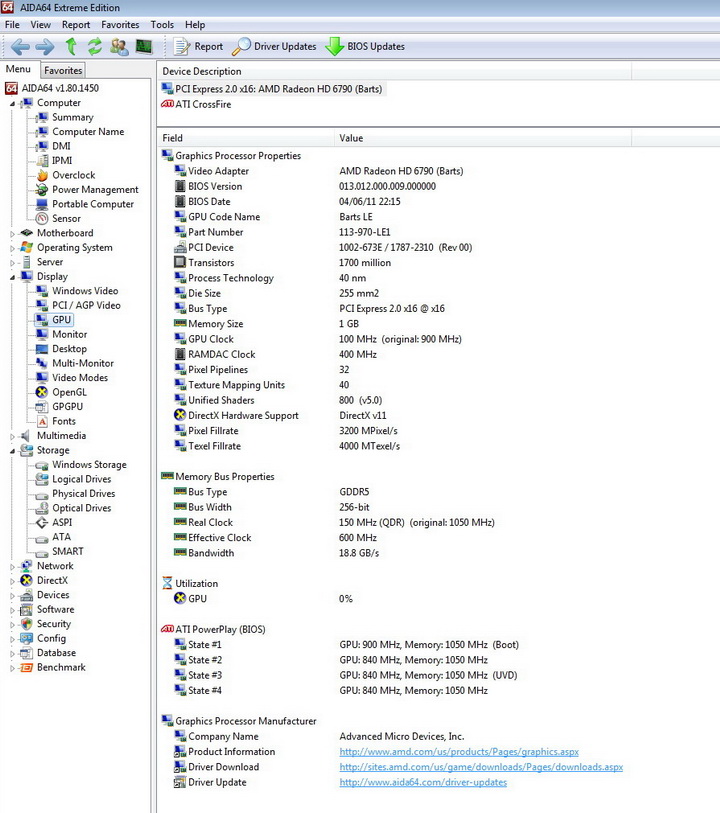Select the Optical Drives icon
720x813 pixels.
coord(42,508)
